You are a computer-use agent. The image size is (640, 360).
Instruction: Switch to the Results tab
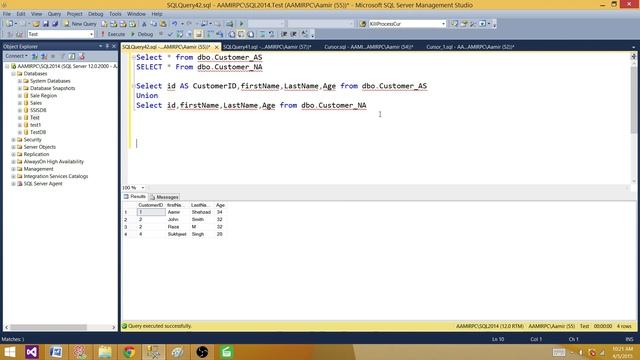(135, 197)
